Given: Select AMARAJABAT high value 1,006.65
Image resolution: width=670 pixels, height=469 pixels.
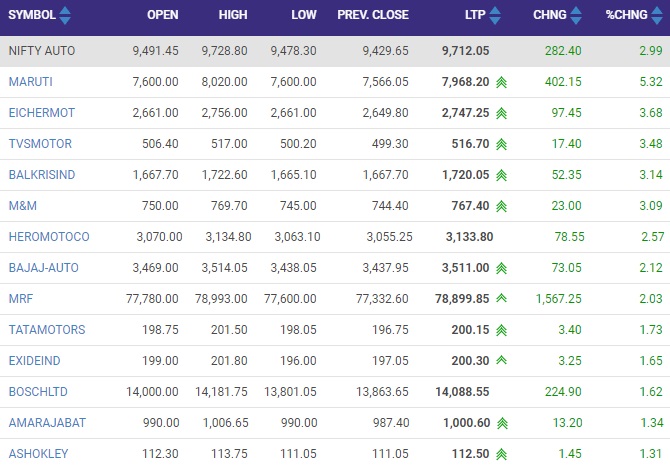Looking at the screenshot, I should click(226, 423).
